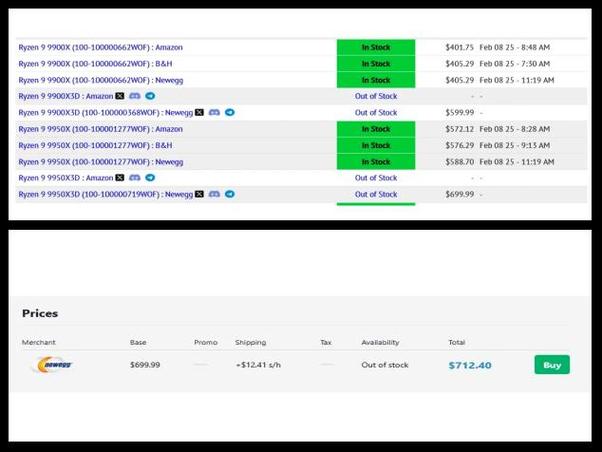Click the Feb 08 25 - 8:48 AM timestamp
The height and width of the screenshot is (452, 602).
coord(514,47)
